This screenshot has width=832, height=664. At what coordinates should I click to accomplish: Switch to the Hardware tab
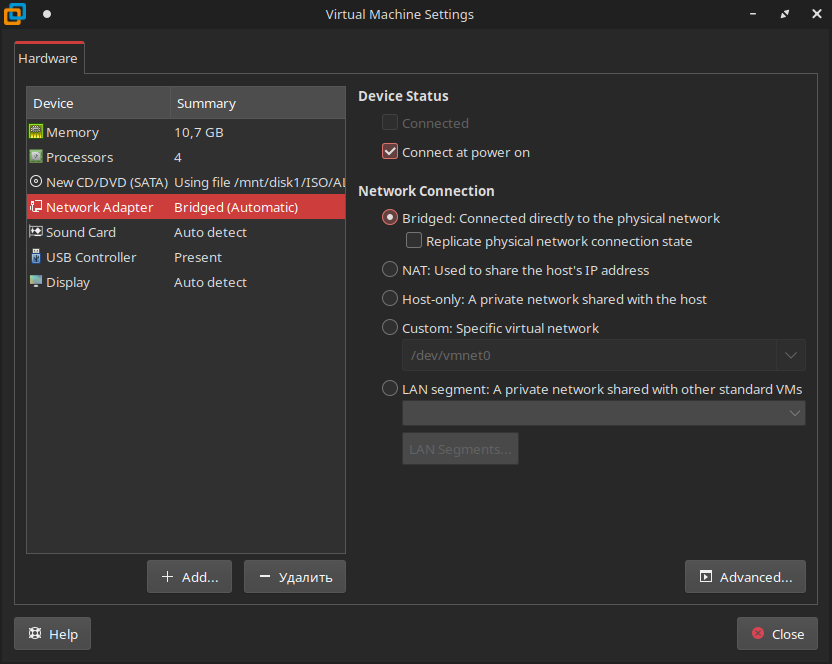click(x=48, y=59)
